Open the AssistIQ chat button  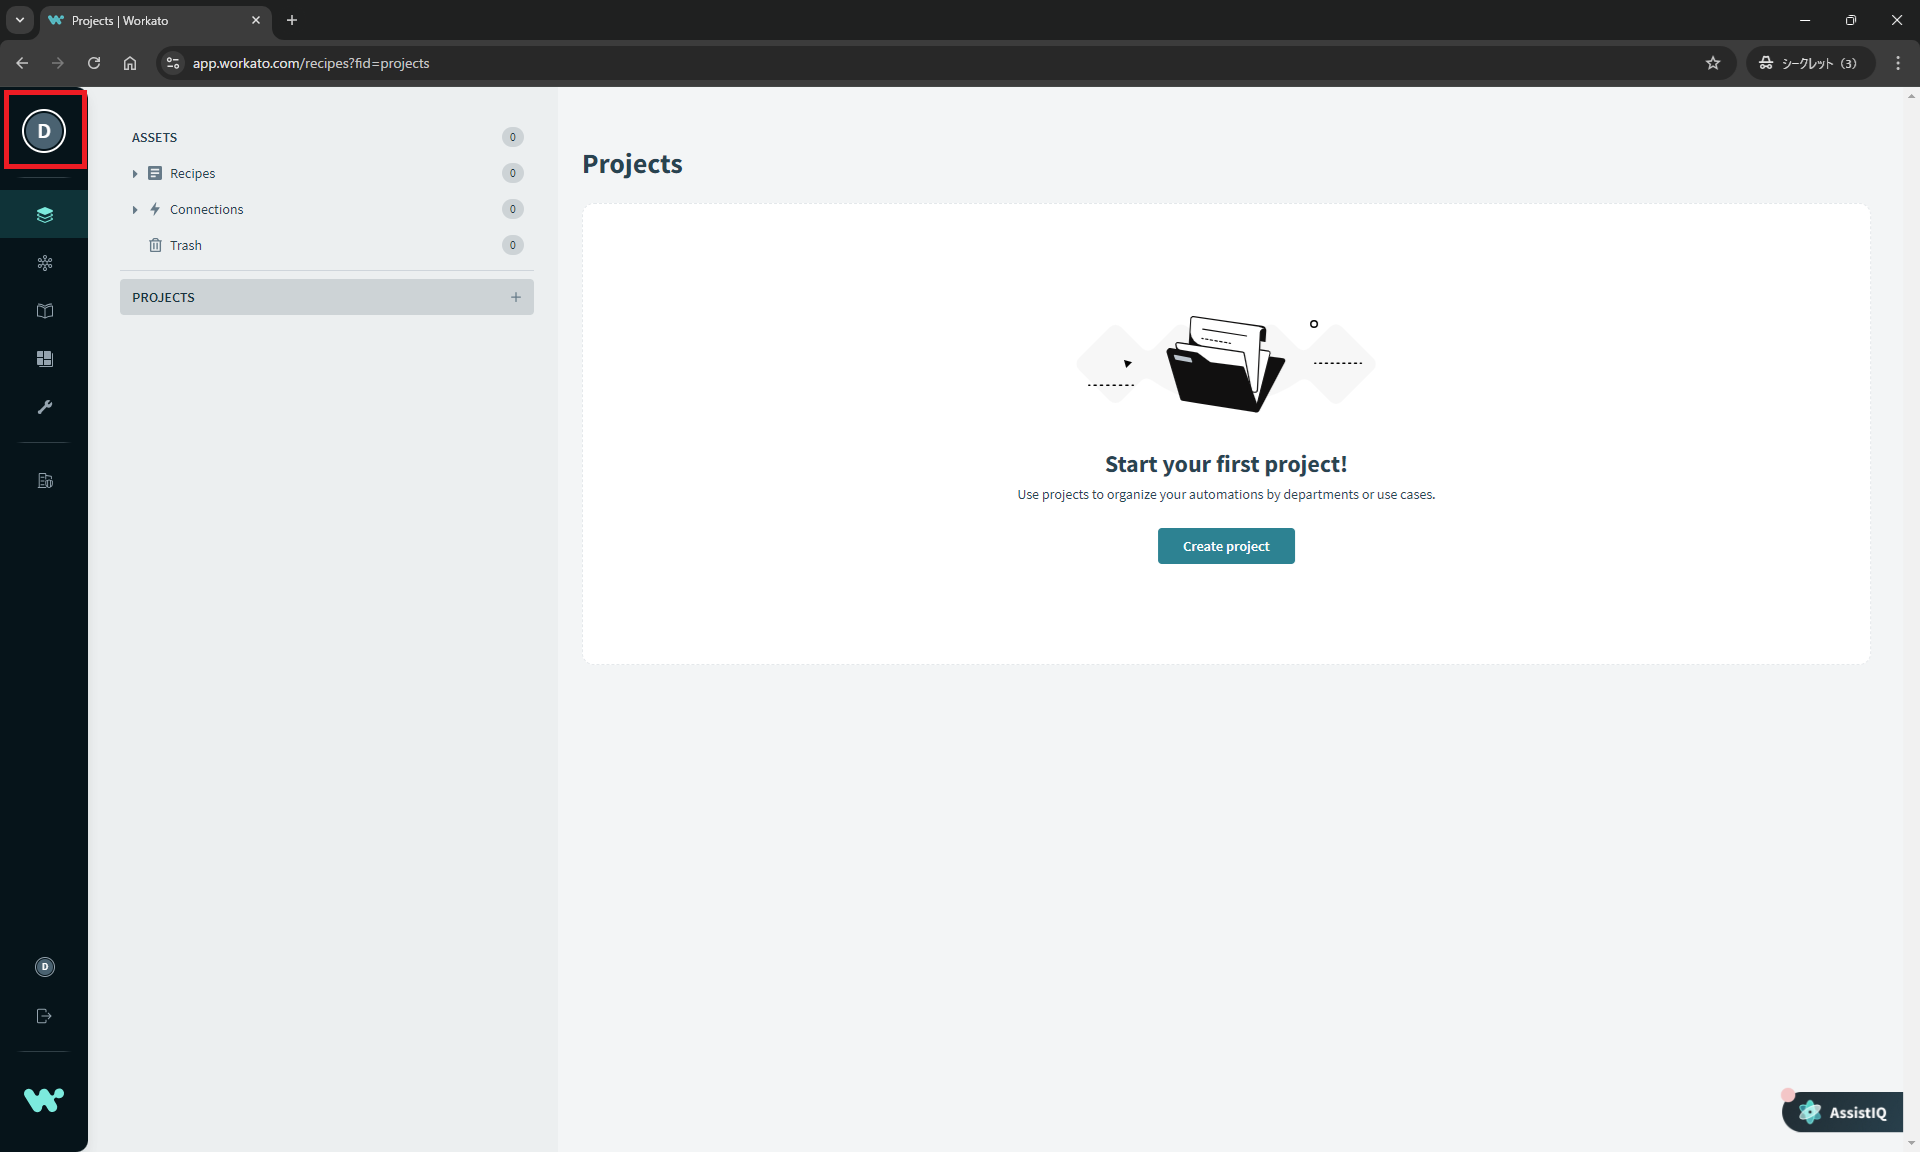pos(1844,1112)
